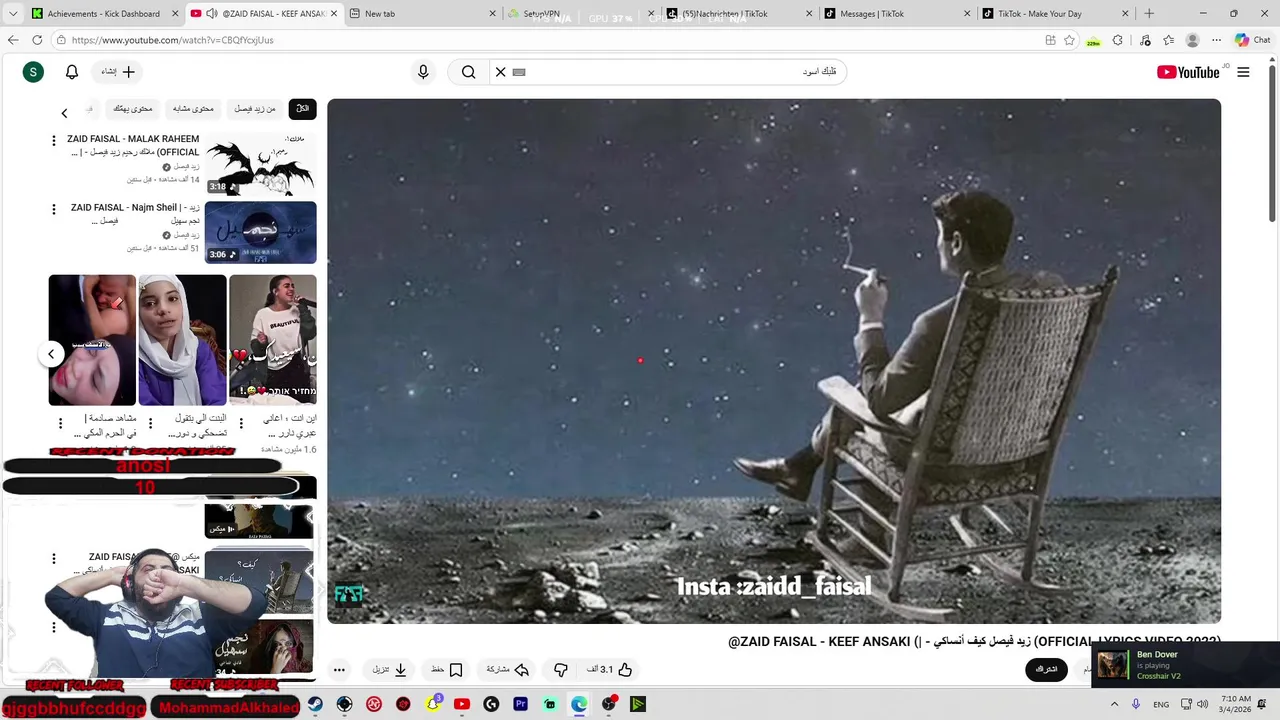Screen dimensions: 1280x720
Task: Open Copilot Chat button
Action: (x=1252, y=40)
